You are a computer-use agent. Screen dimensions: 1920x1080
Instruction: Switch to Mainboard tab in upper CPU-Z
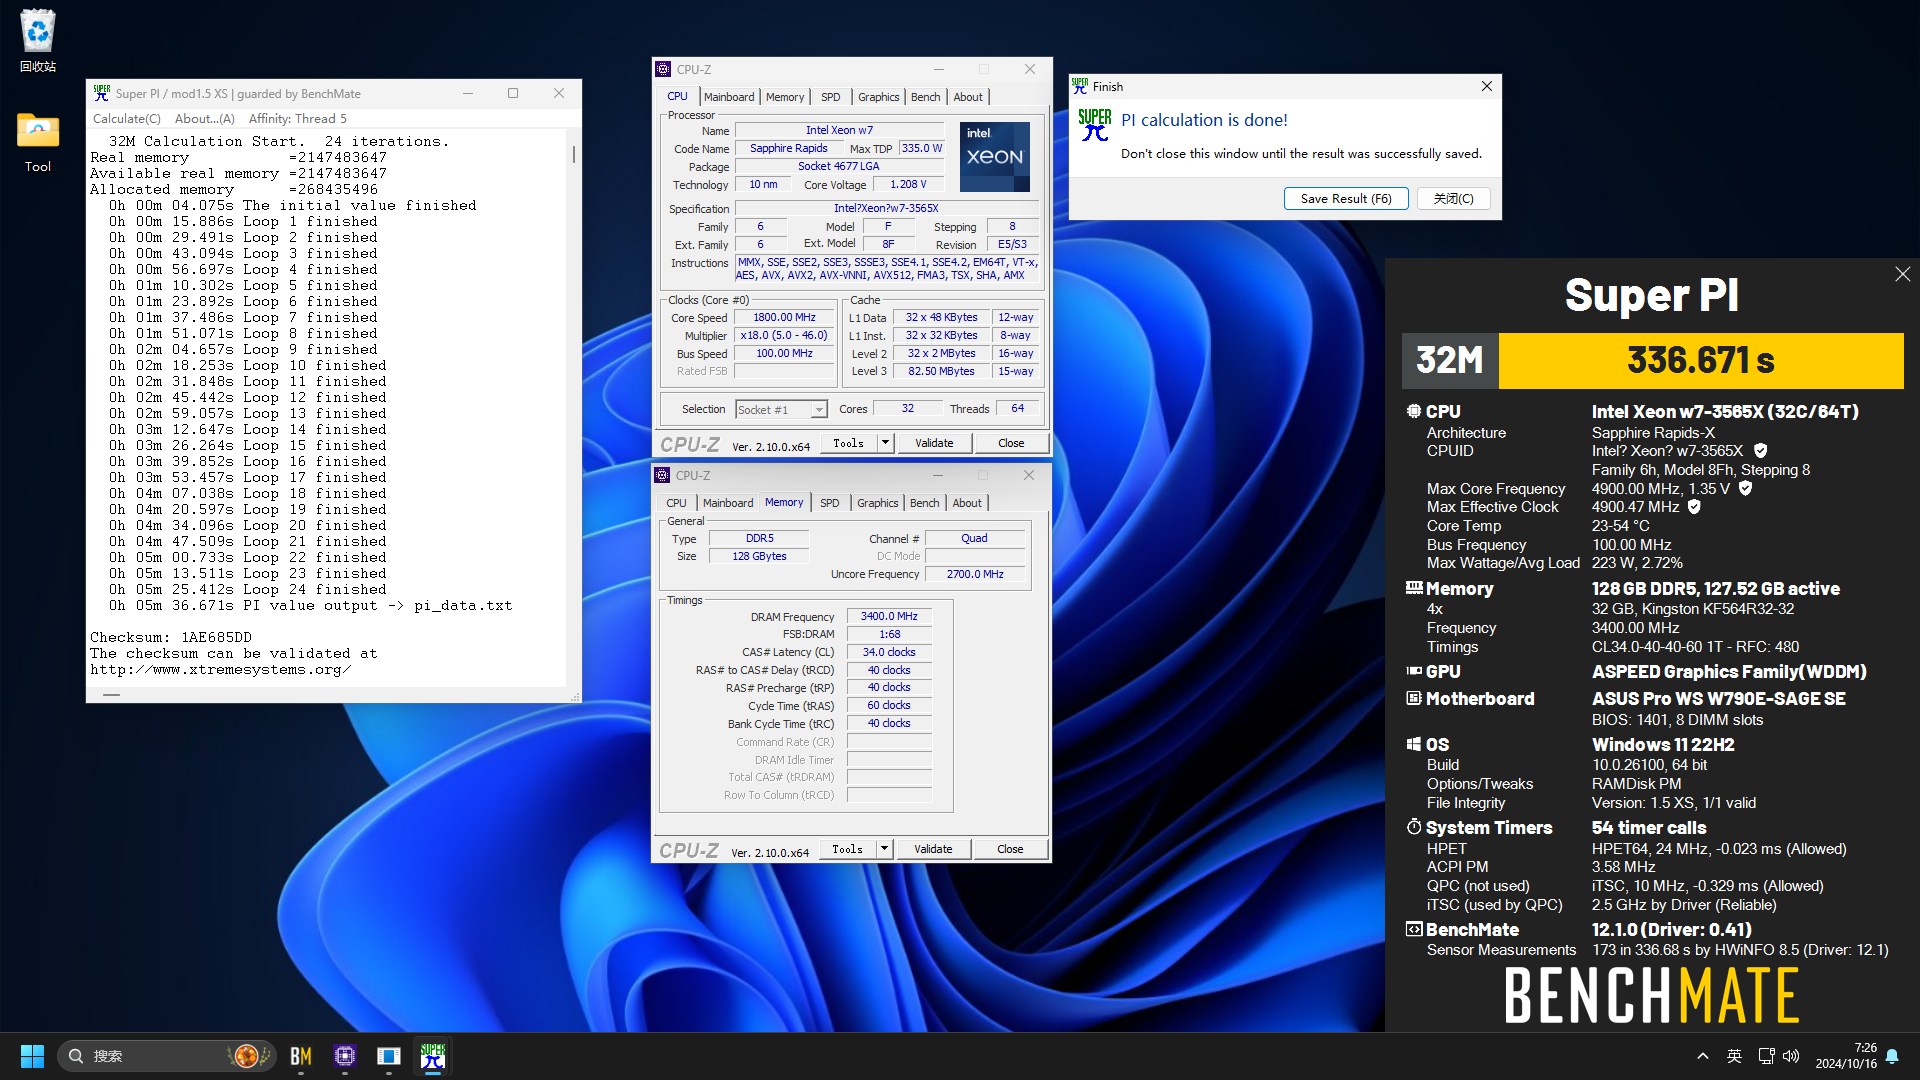coord(729,97)
